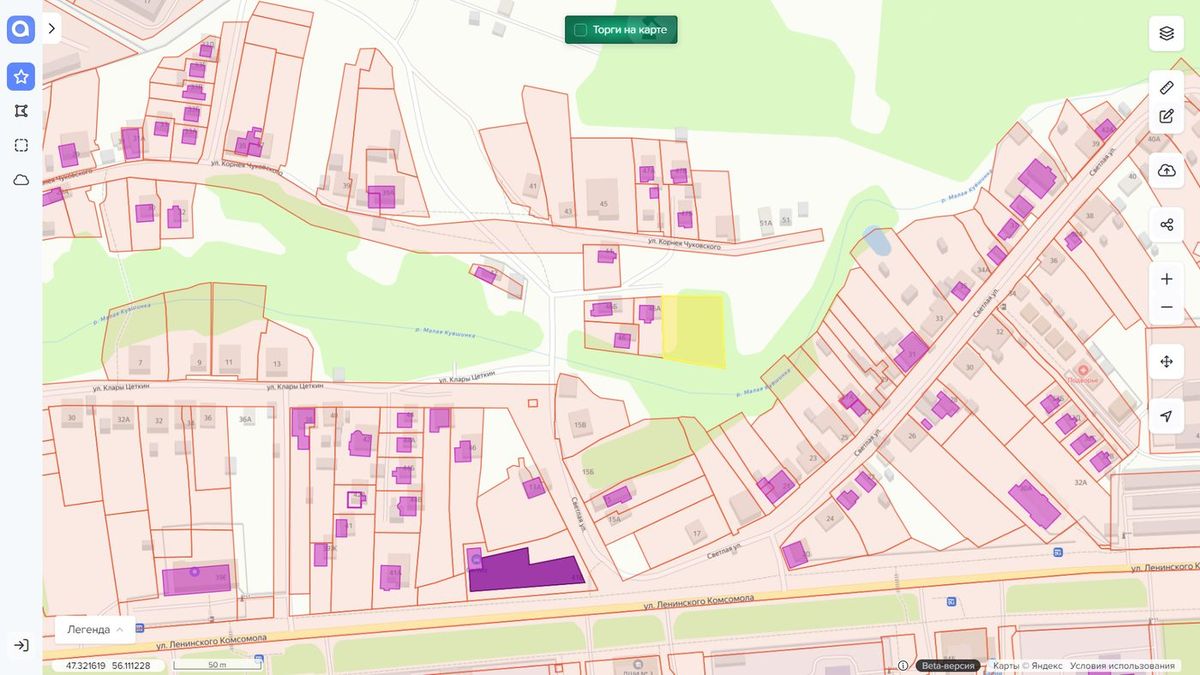1200x675 pixels.
Task: Open the Условия использования link
Action: pyautogui.click(x=1123, y=666)
